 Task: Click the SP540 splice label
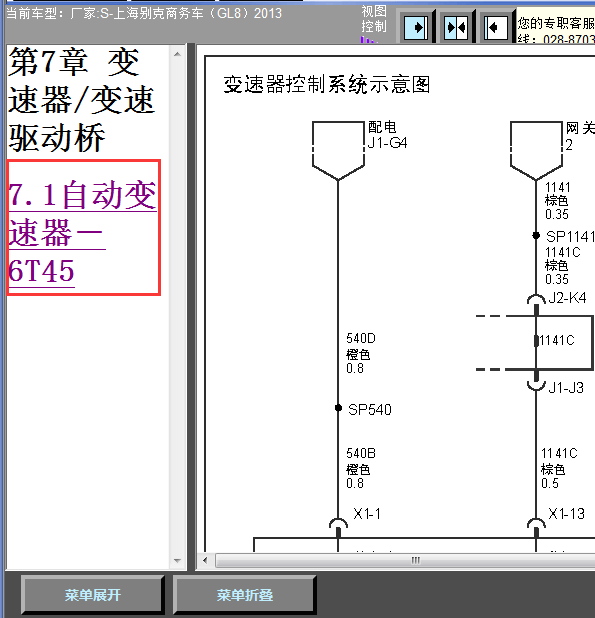(370, 410)
